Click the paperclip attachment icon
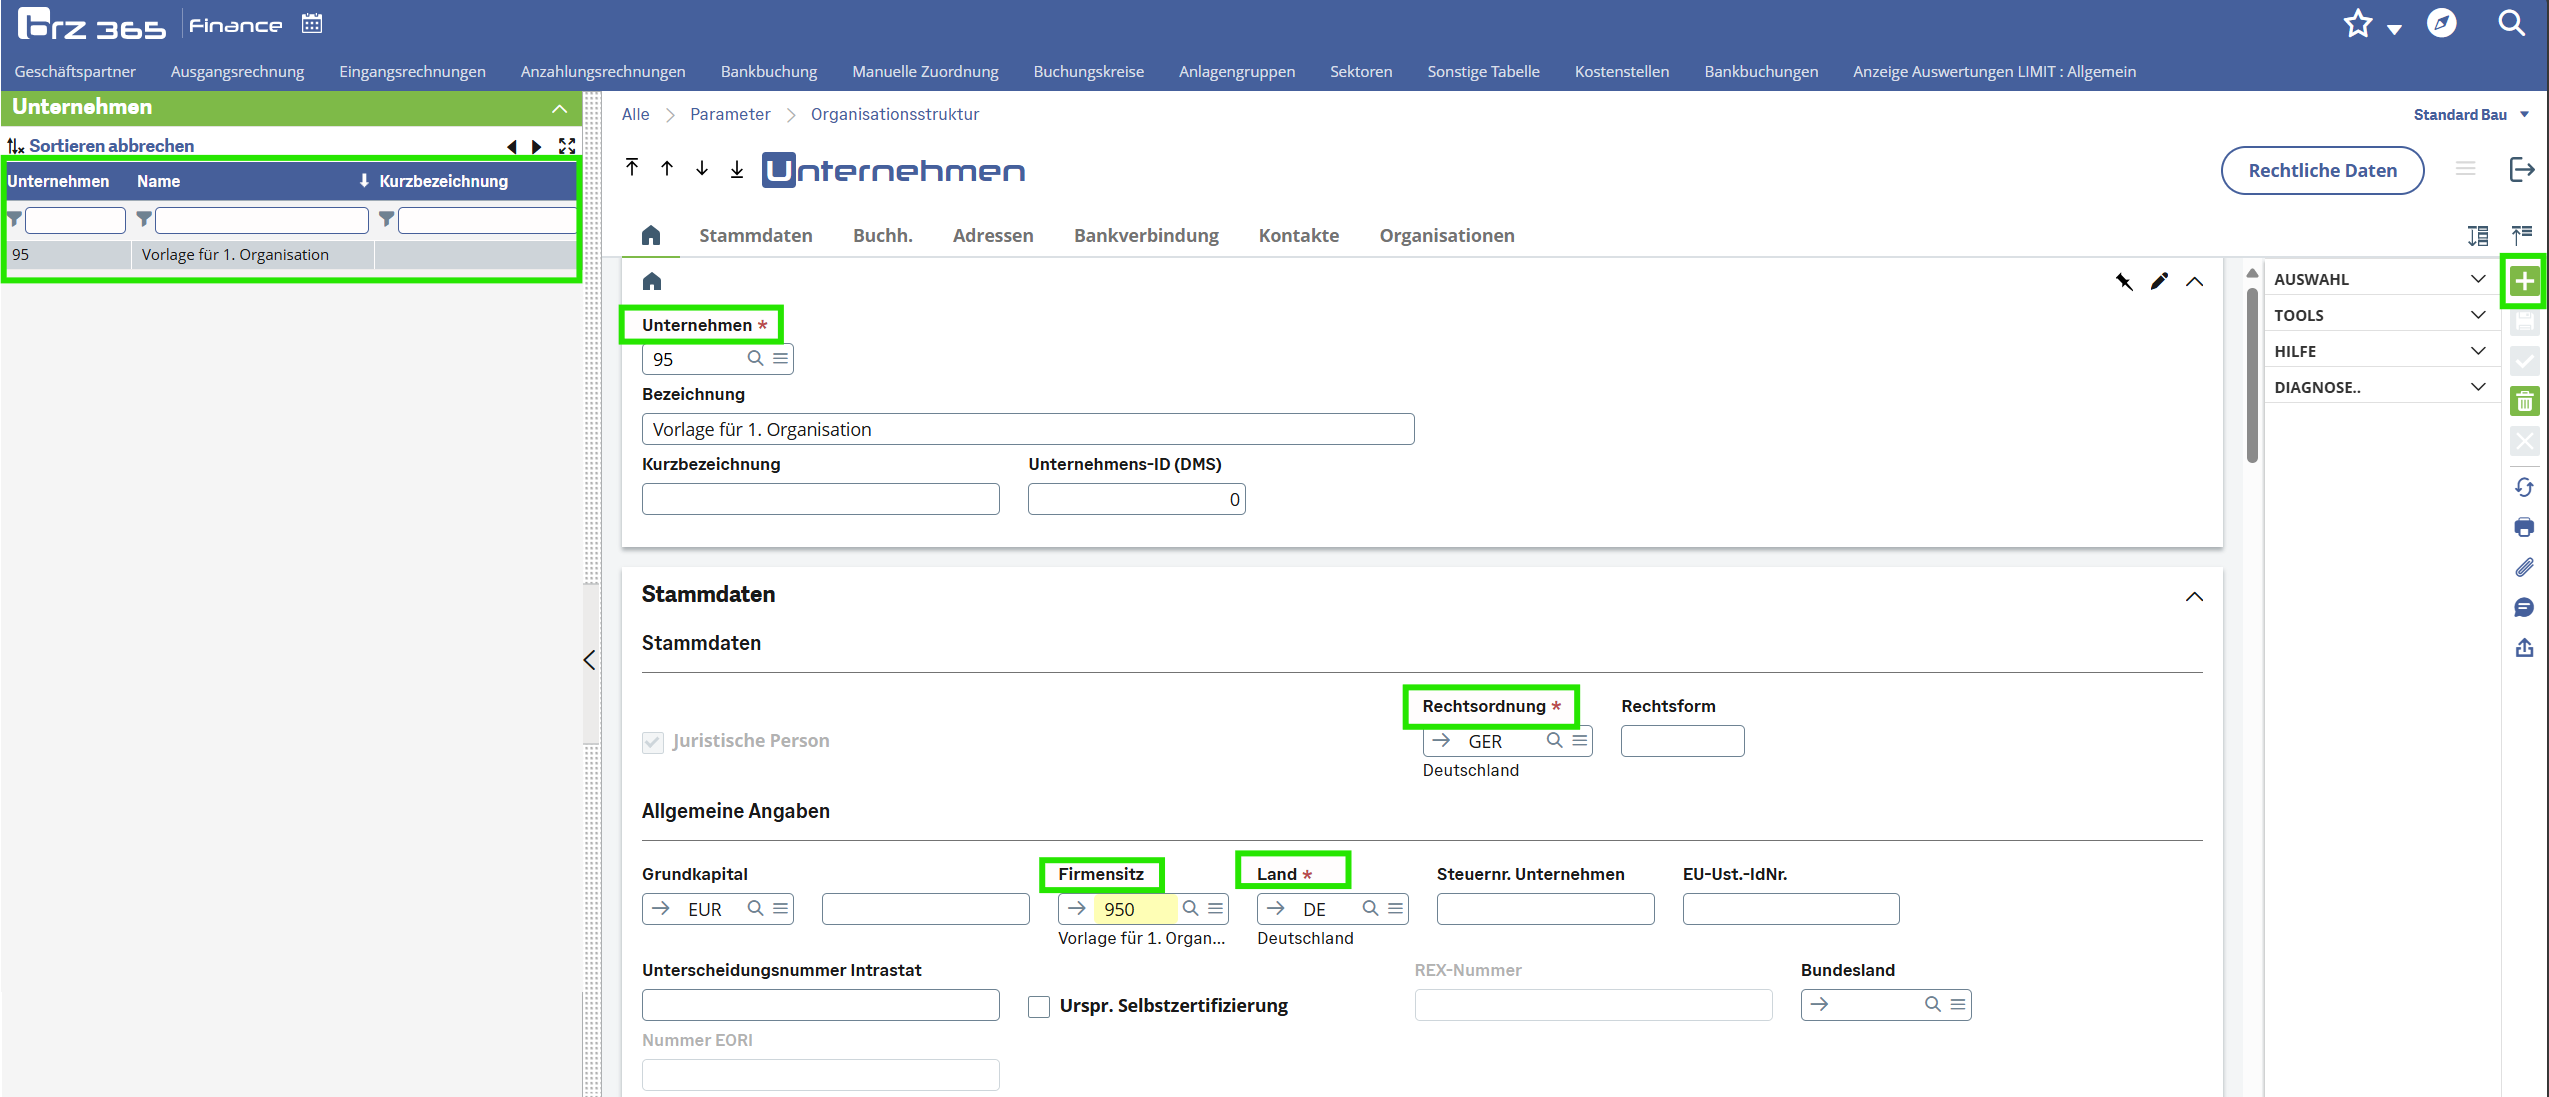2549x1097 pixels. click(2524, 567)
